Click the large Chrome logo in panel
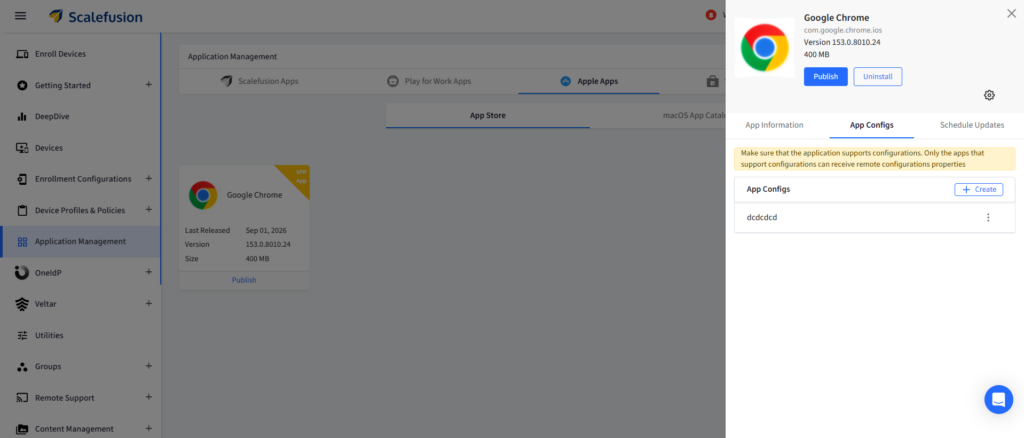The height and width of the screenshot is (438, 1024). pyautogui.click(x=764, y=48)
